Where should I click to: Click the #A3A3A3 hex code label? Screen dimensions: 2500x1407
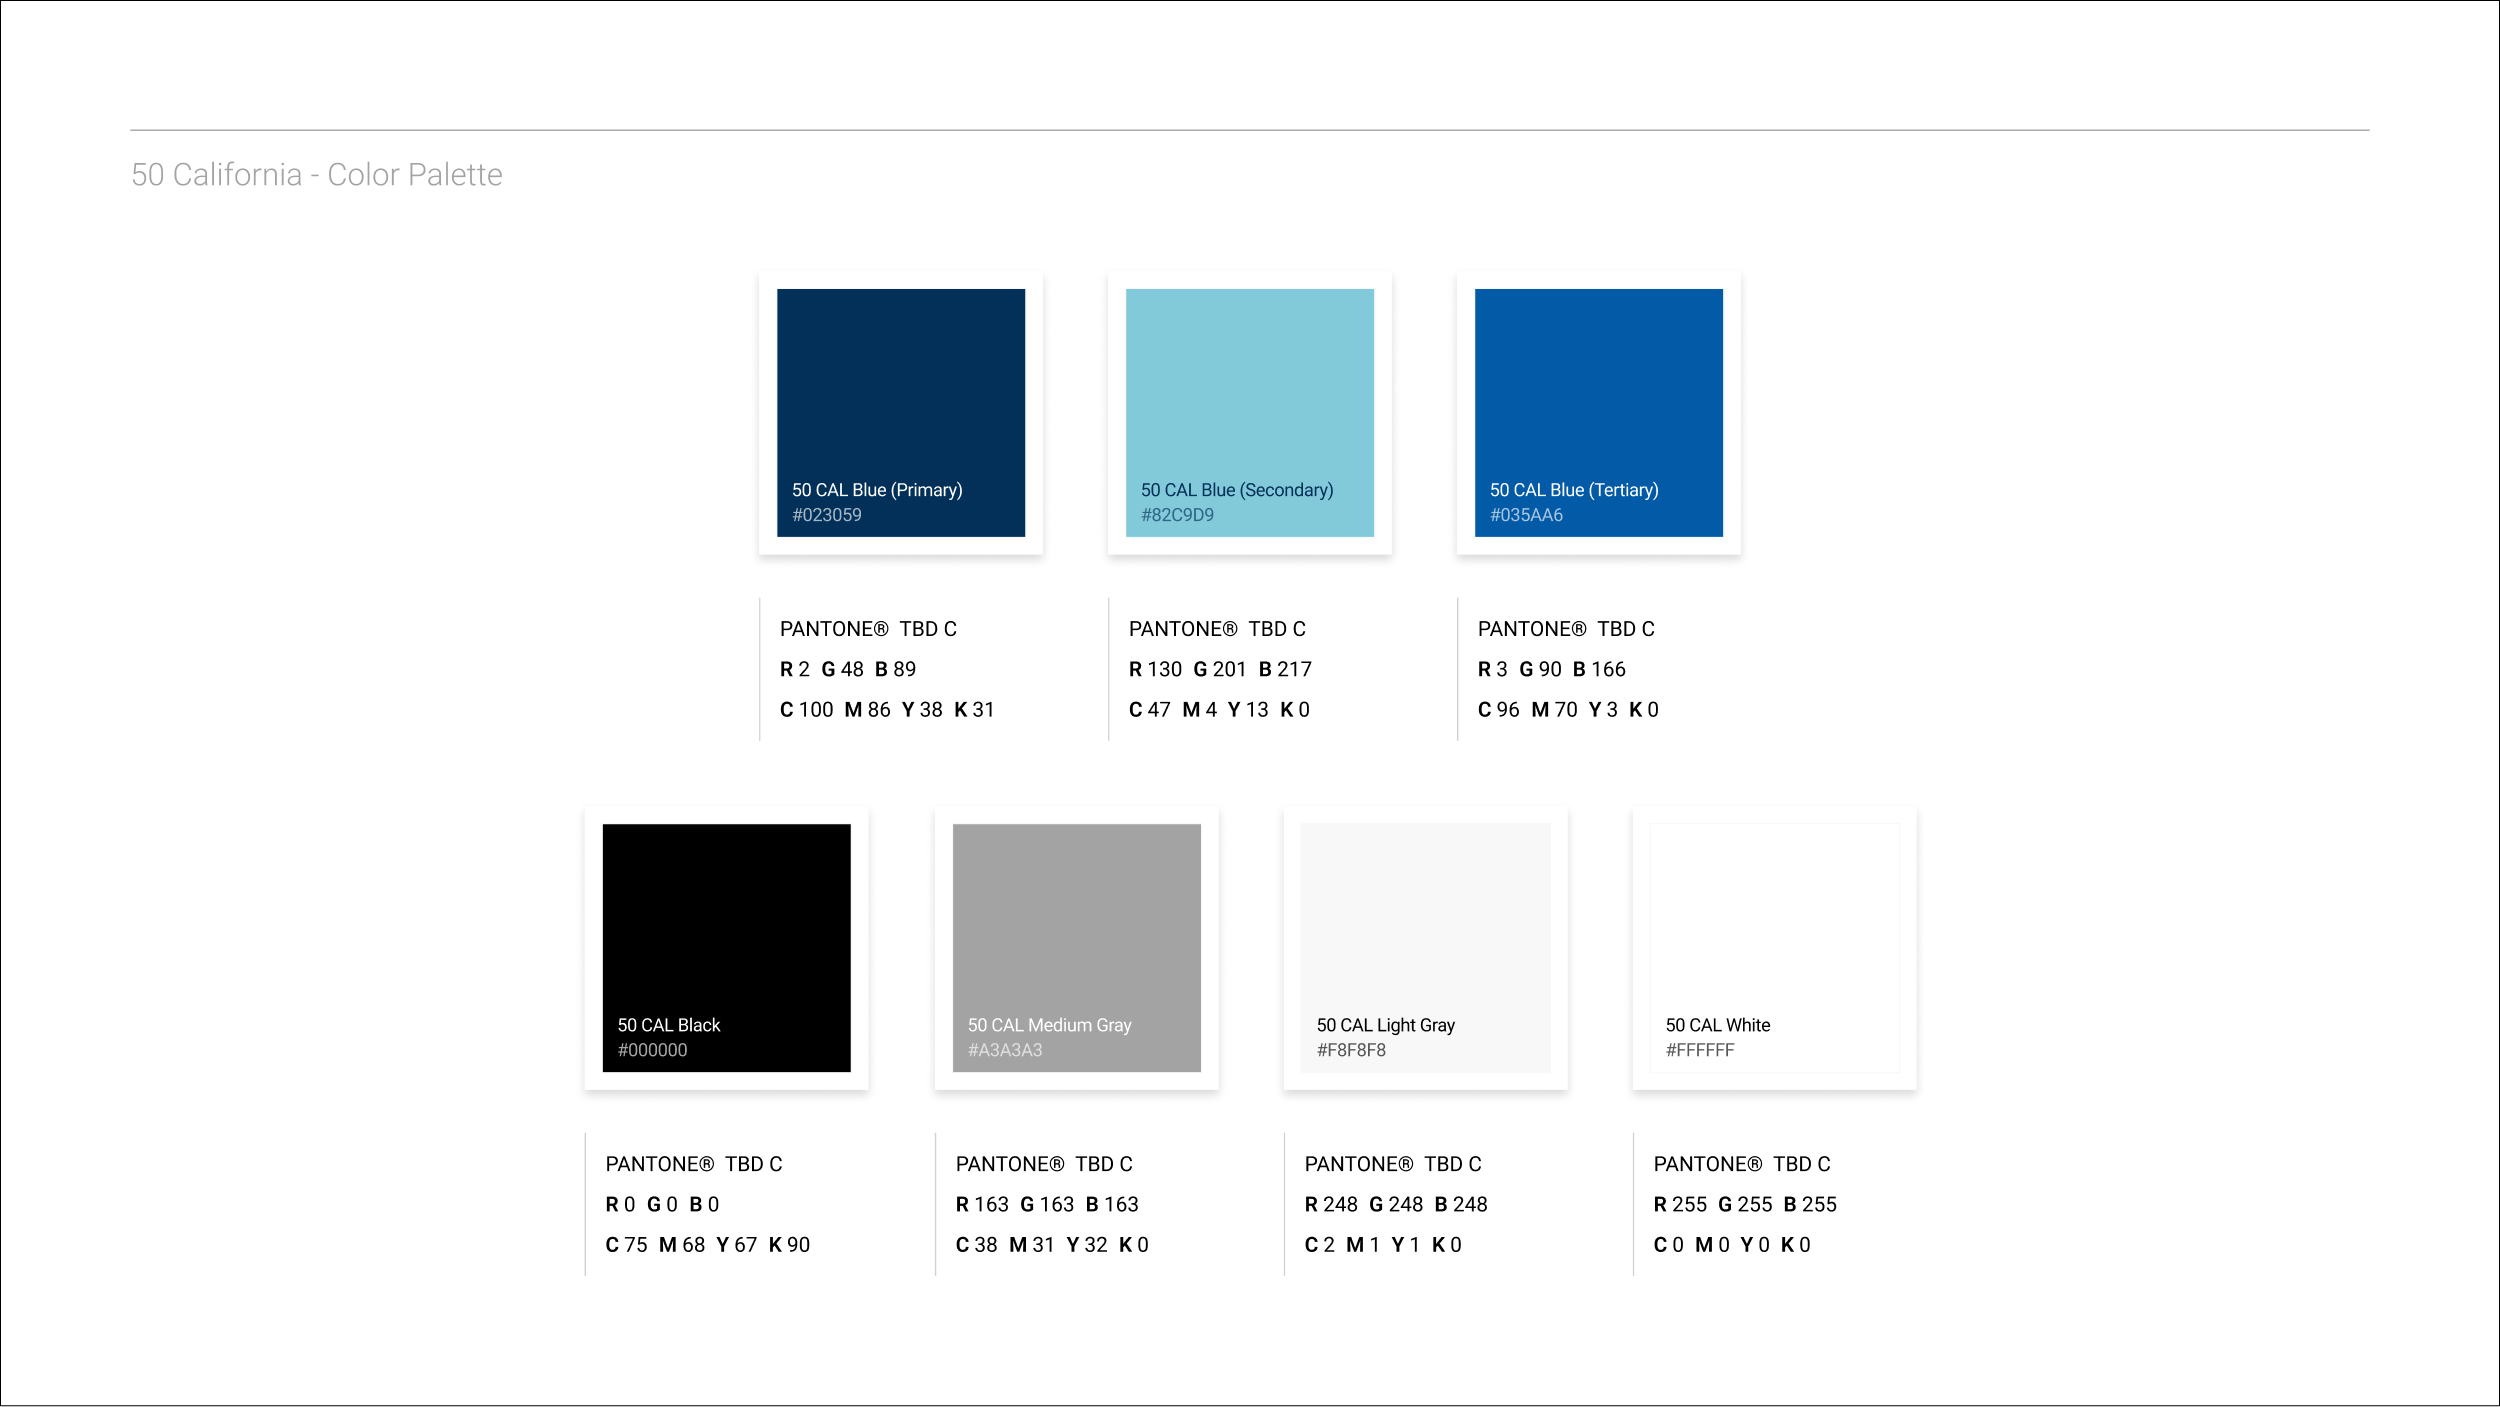click(1004, 1050)
